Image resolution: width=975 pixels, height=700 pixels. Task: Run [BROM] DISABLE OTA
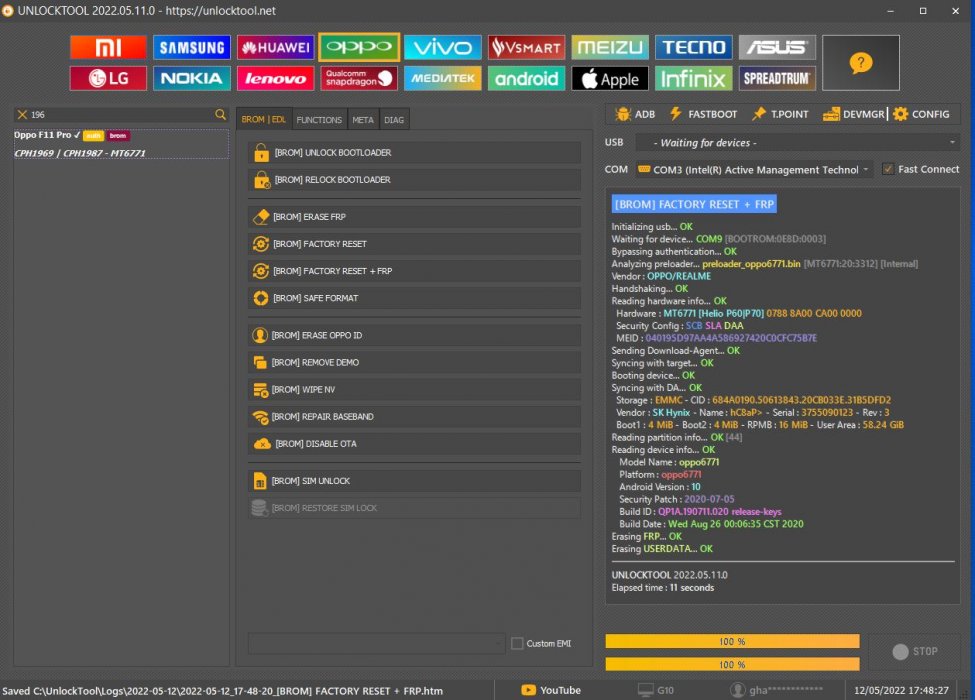415,444
